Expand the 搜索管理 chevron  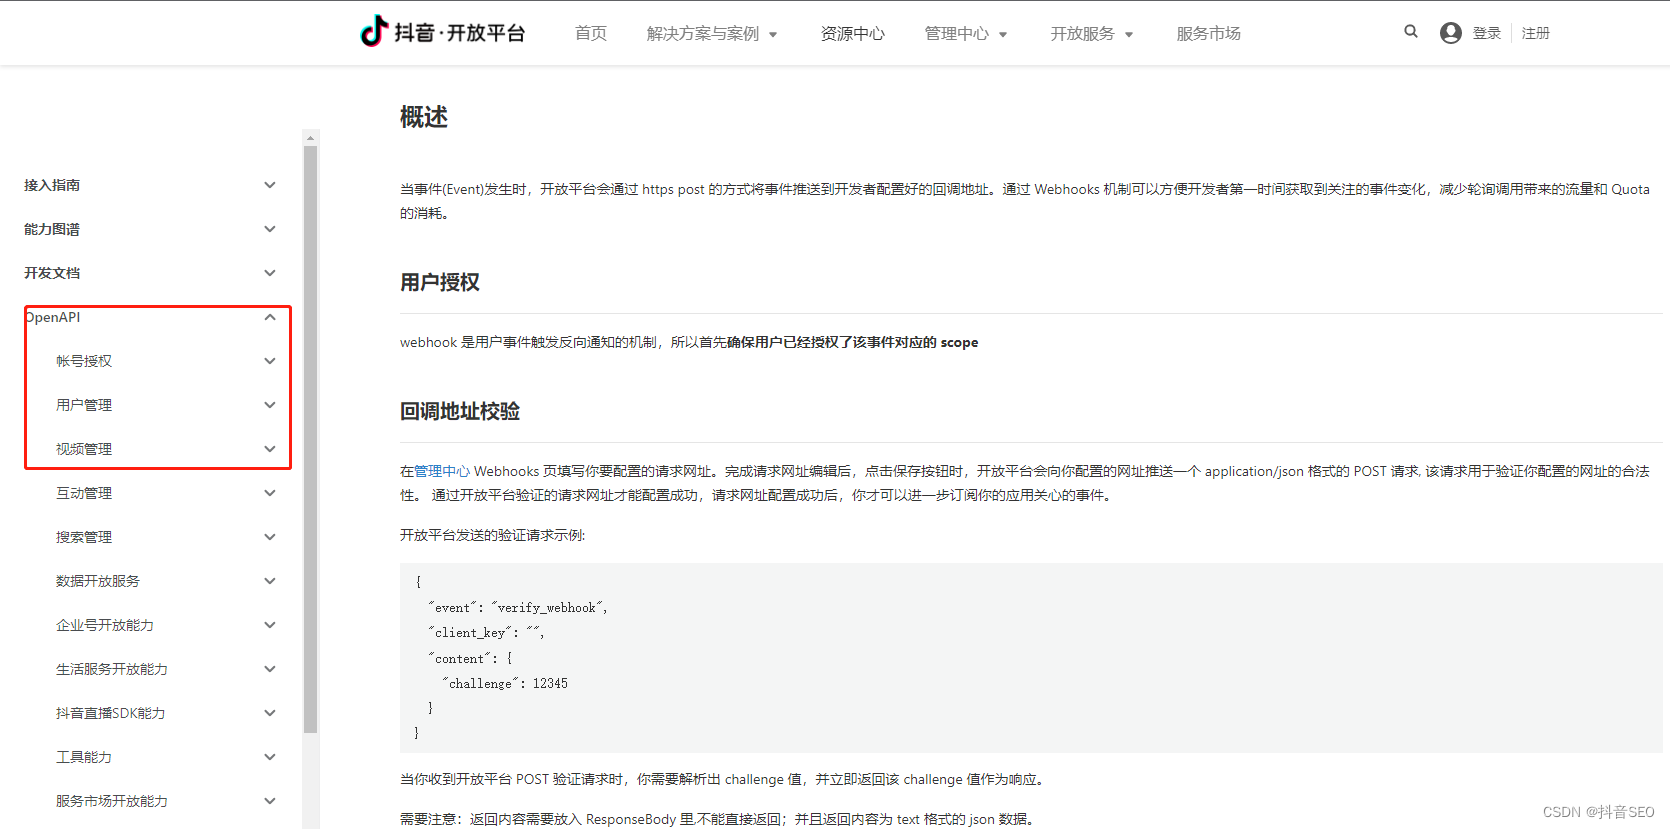pos(270,537)
